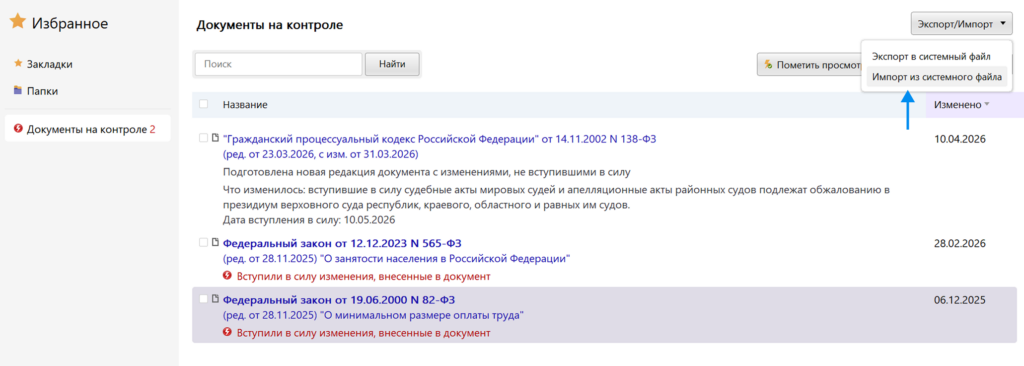
Task: Tick the select-all checkbox in the header
Action: click(x=204, y=104)
